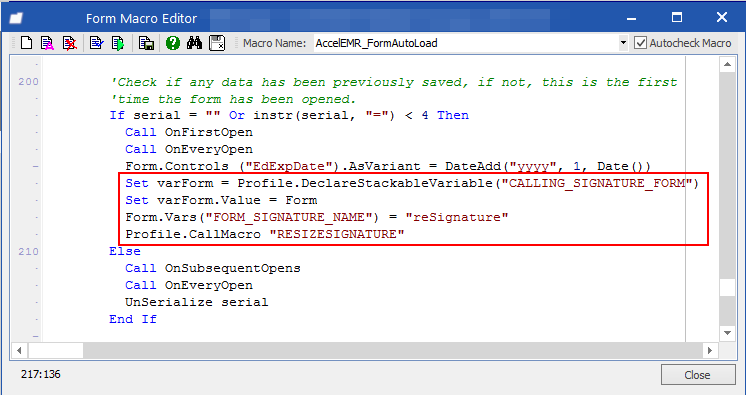The height and width of the screenshot is (395, 746).
Task: Click the line number 200 in gutter
Action: click(29, 82)
